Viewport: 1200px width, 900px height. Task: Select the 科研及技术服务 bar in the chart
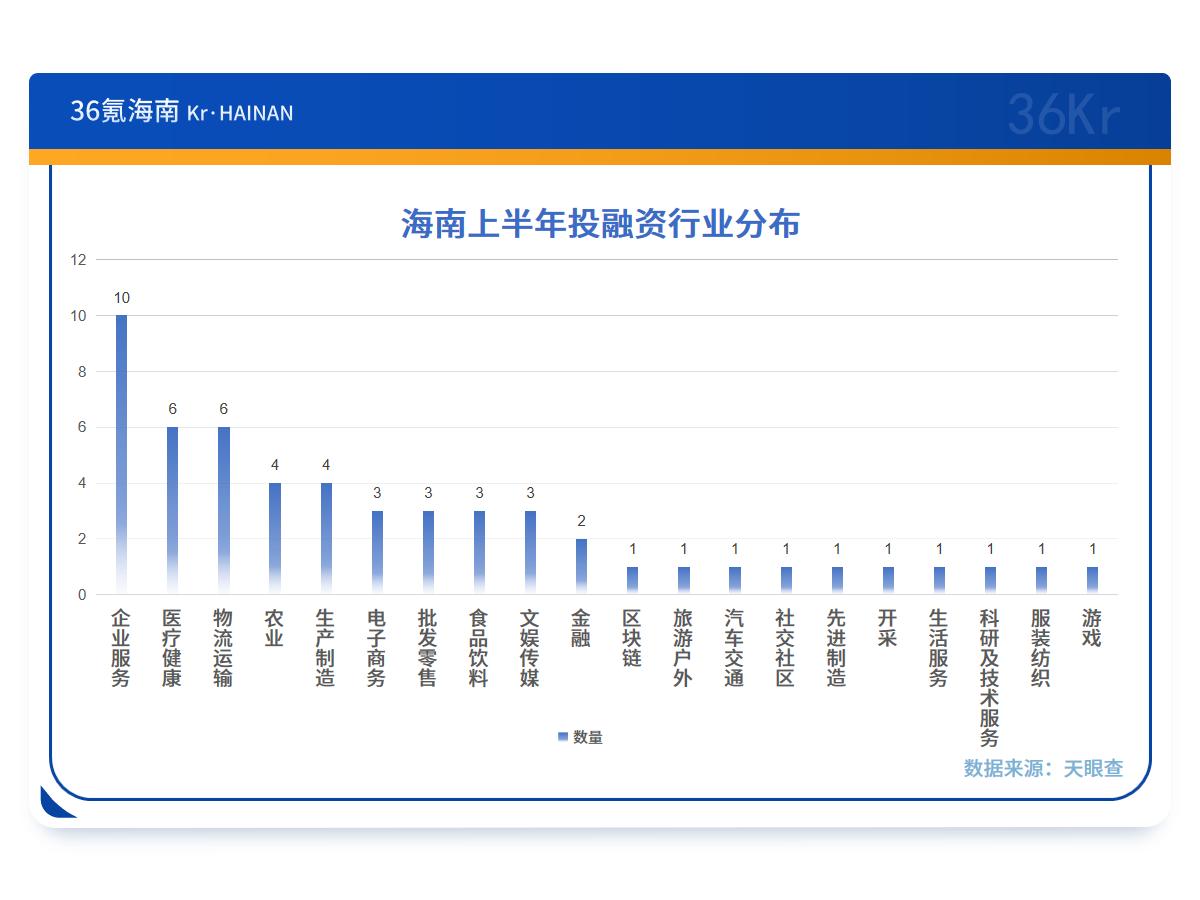[990, 581]
